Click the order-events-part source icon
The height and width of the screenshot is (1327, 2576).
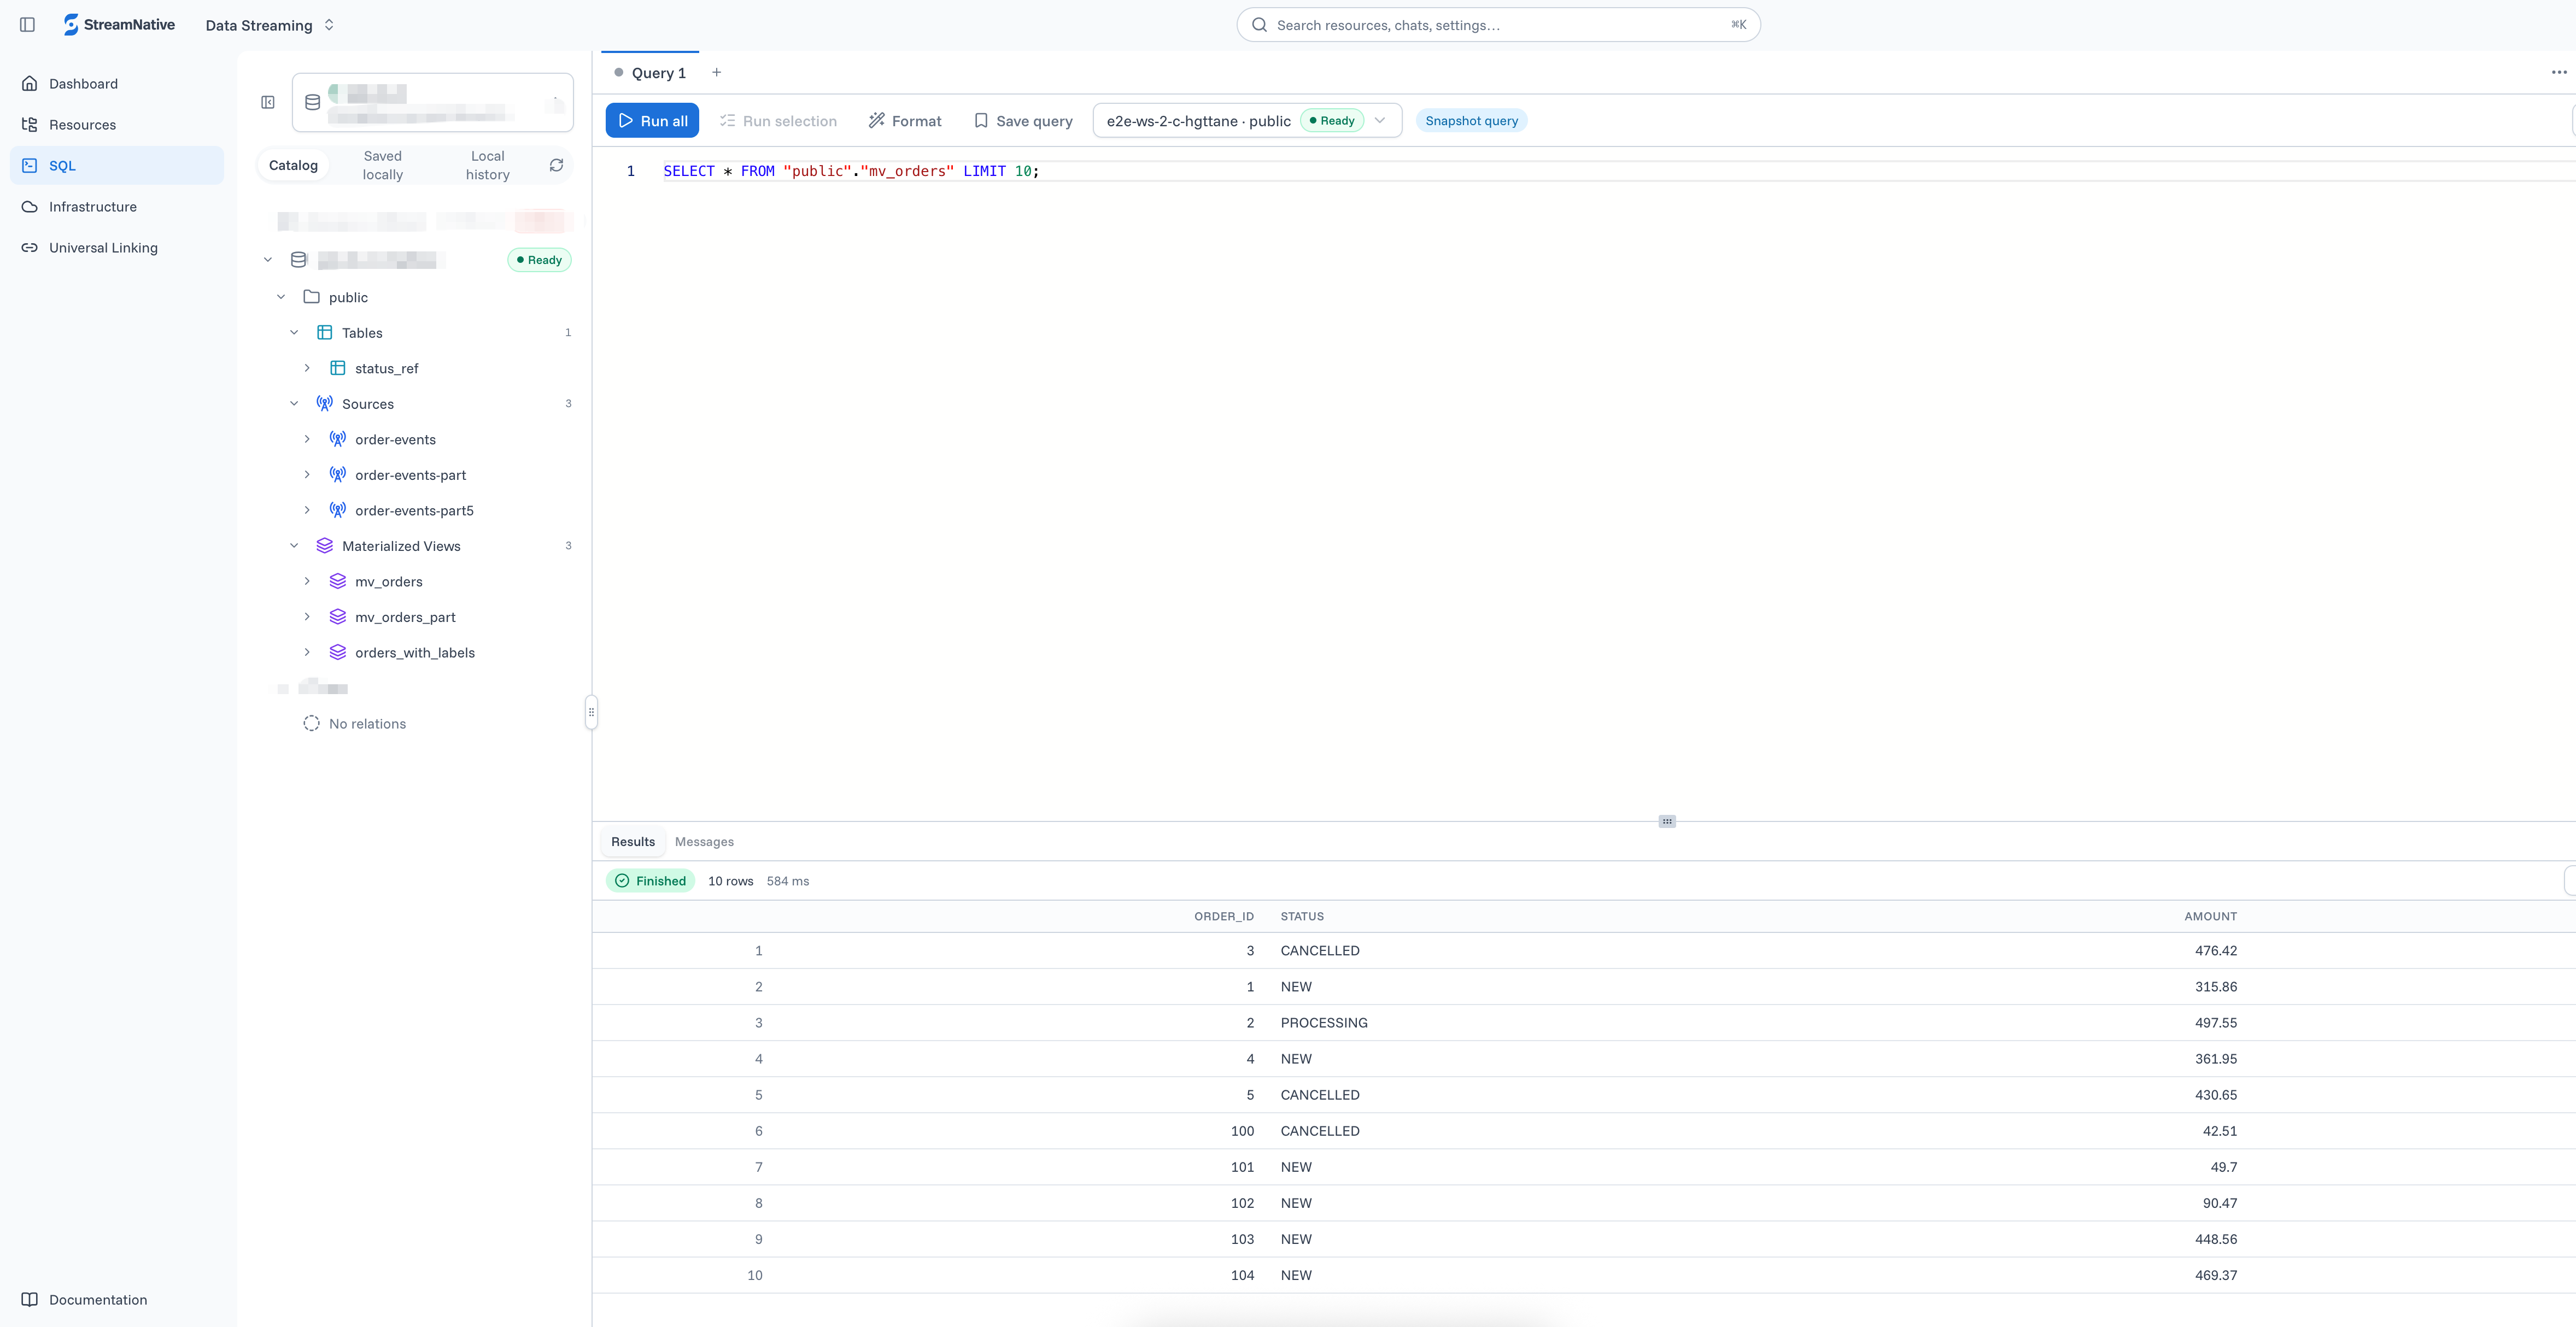pyautogui.click(x=338, y=475)
